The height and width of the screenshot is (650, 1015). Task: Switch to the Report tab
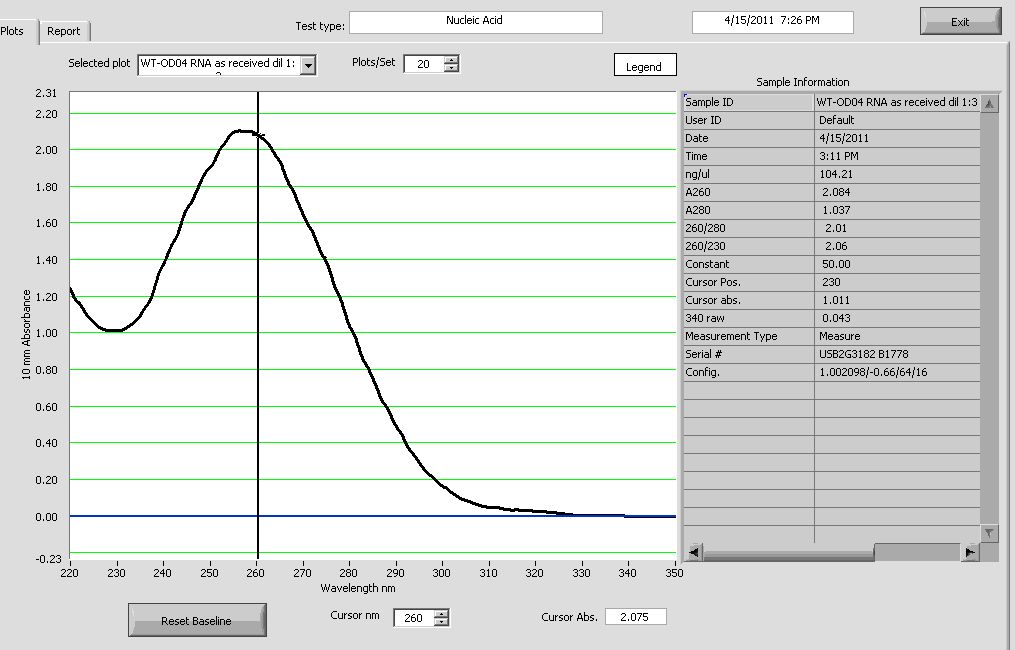coord(64,31)
